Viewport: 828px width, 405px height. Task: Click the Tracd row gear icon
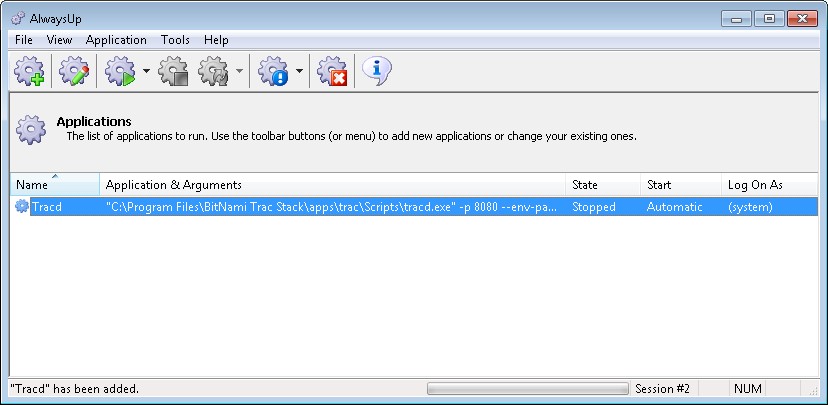pos(22,206)
